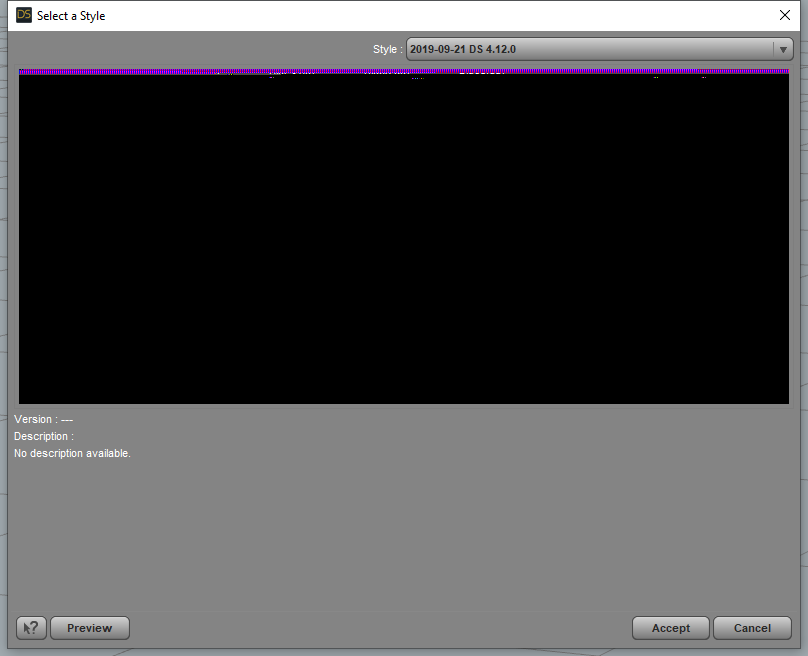Cancel the Select a Style dialog
The height and width of the screenshot is (656, 808).
pyautogui.click(x=752, y=628)
